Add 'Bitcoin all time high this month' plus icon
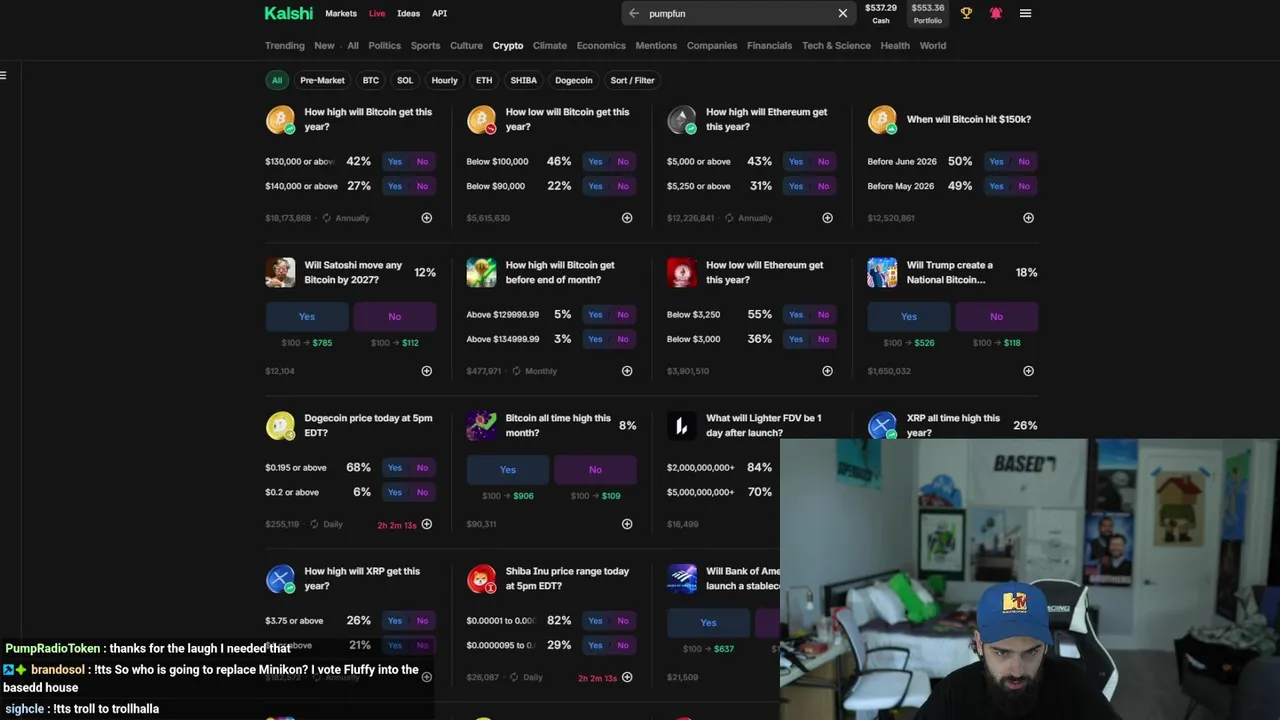 point(627,524)
